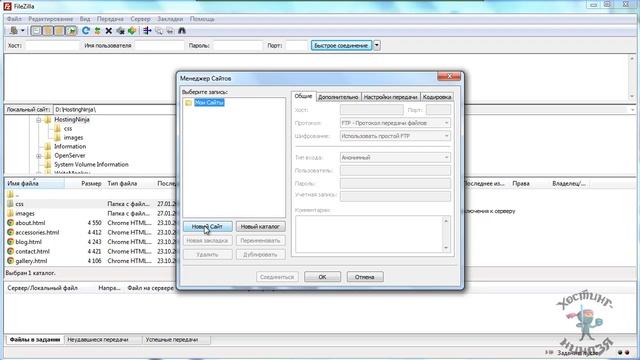
Task: Switch to the Дополнительно tab
Action: coord(338,97)
